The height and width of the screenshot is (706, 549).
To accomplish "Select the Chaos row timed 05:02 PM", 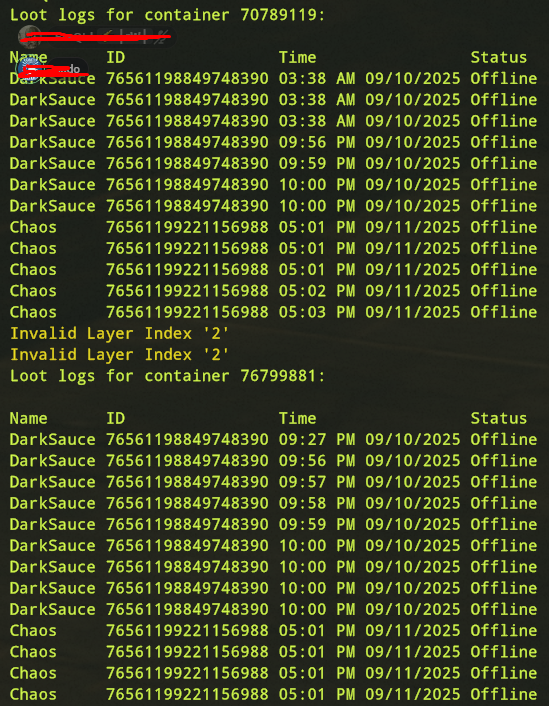I will (x=273, y=291).
